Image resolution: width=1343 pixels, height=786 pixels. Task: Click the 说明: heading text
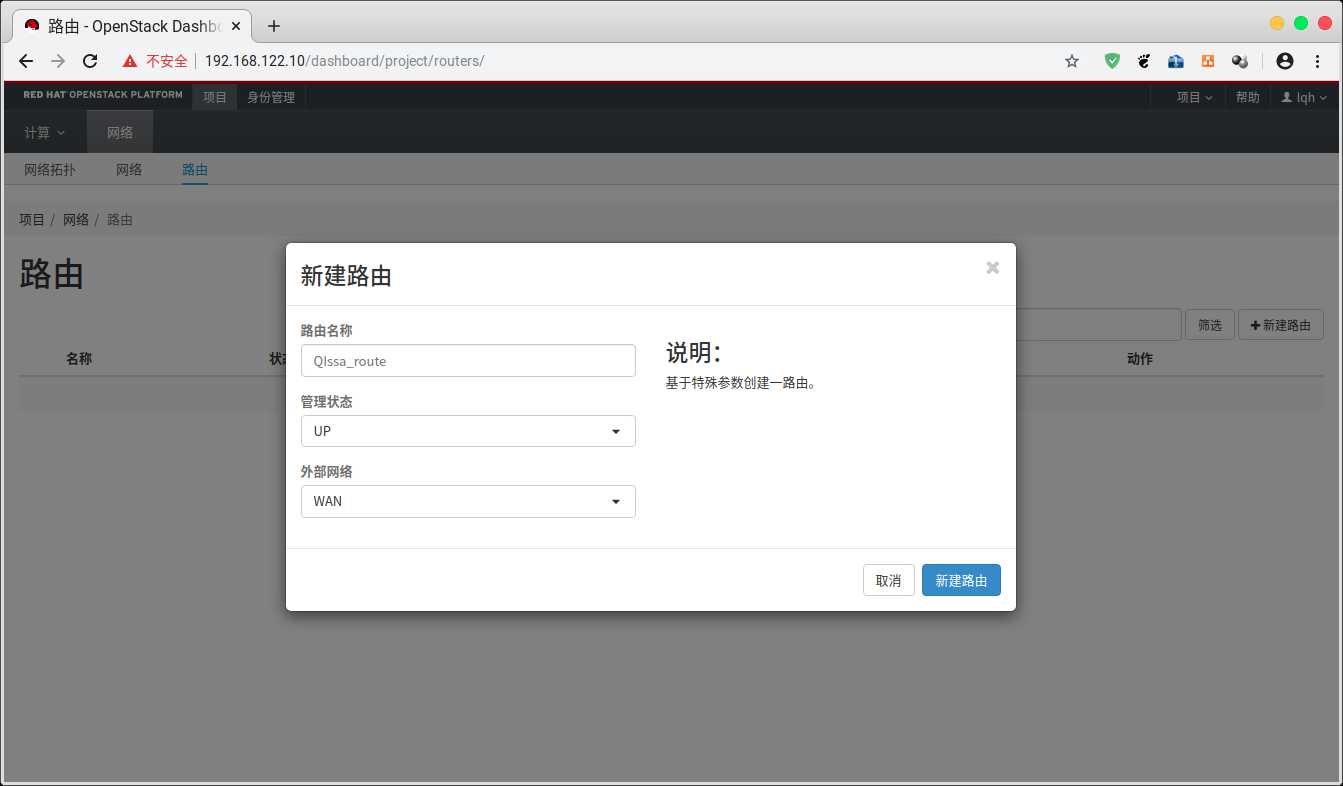pyautogui.click(x=693, y=352)
